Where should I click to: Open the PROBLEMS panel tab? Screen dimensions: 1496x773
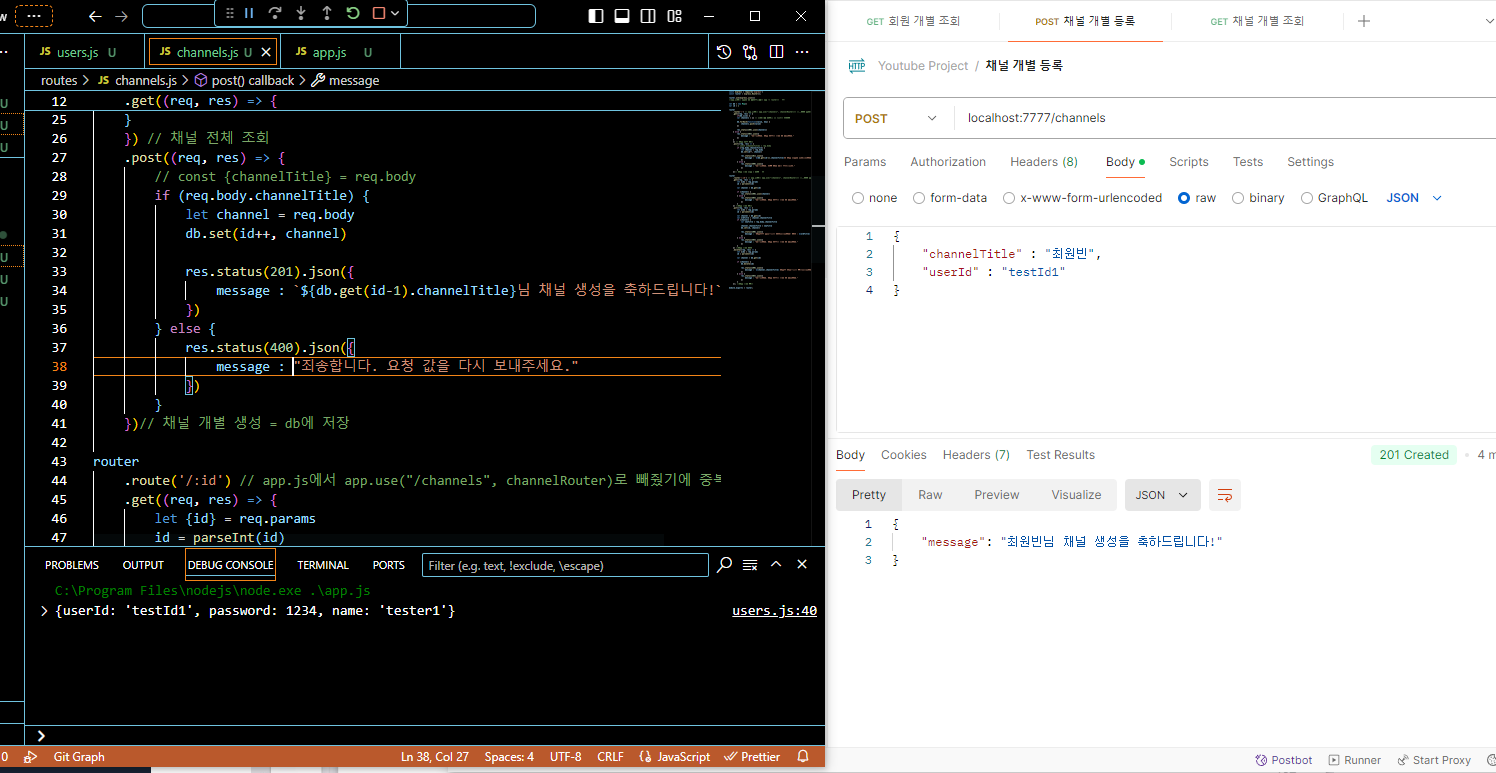(72, 565)
